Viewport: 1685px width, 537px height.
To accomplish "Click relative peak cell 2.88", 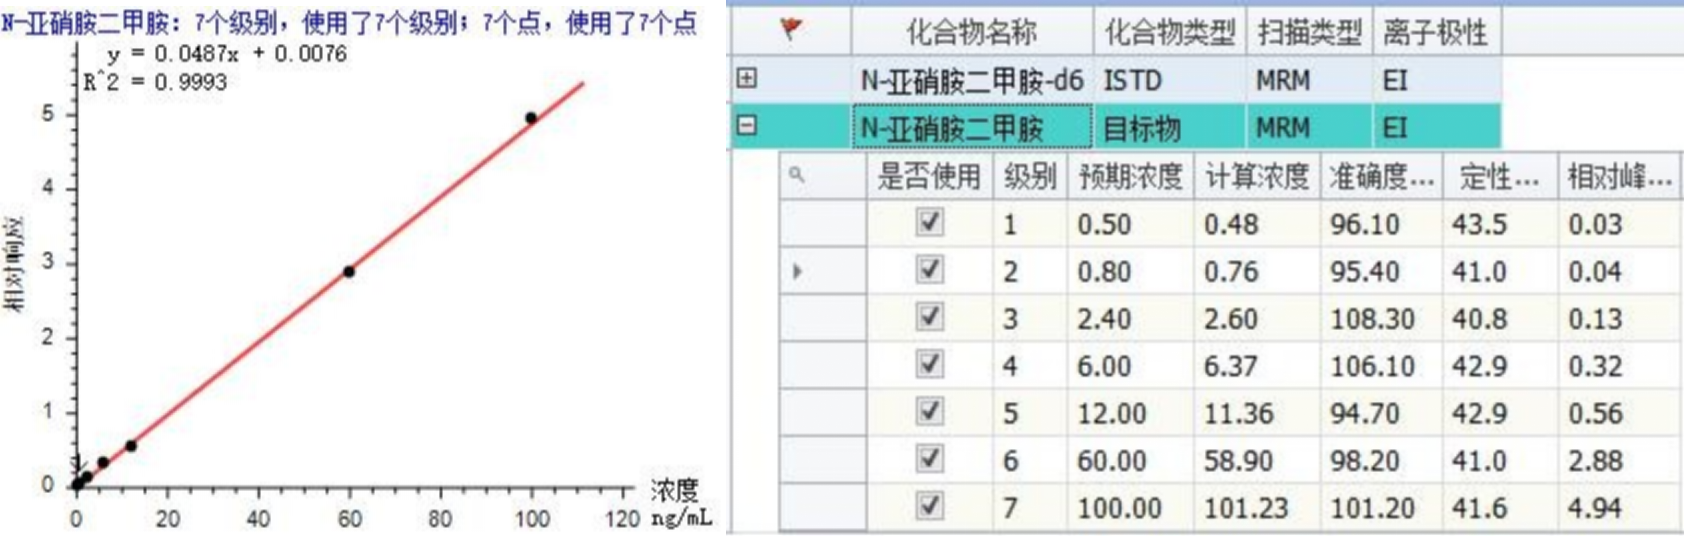I will 1619,461.
